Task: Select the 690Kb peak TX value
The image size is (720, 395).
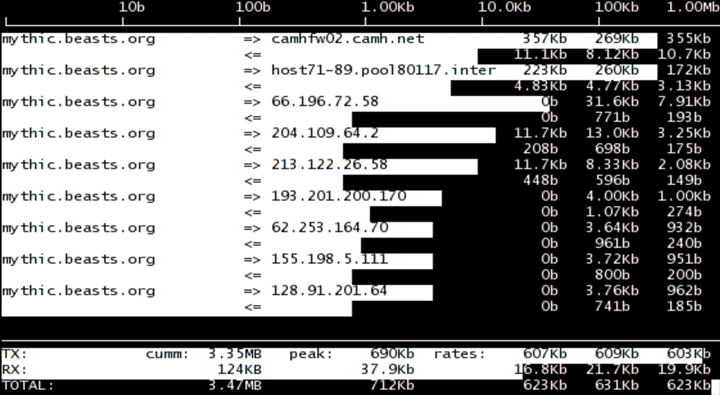Action: [393, 354]
